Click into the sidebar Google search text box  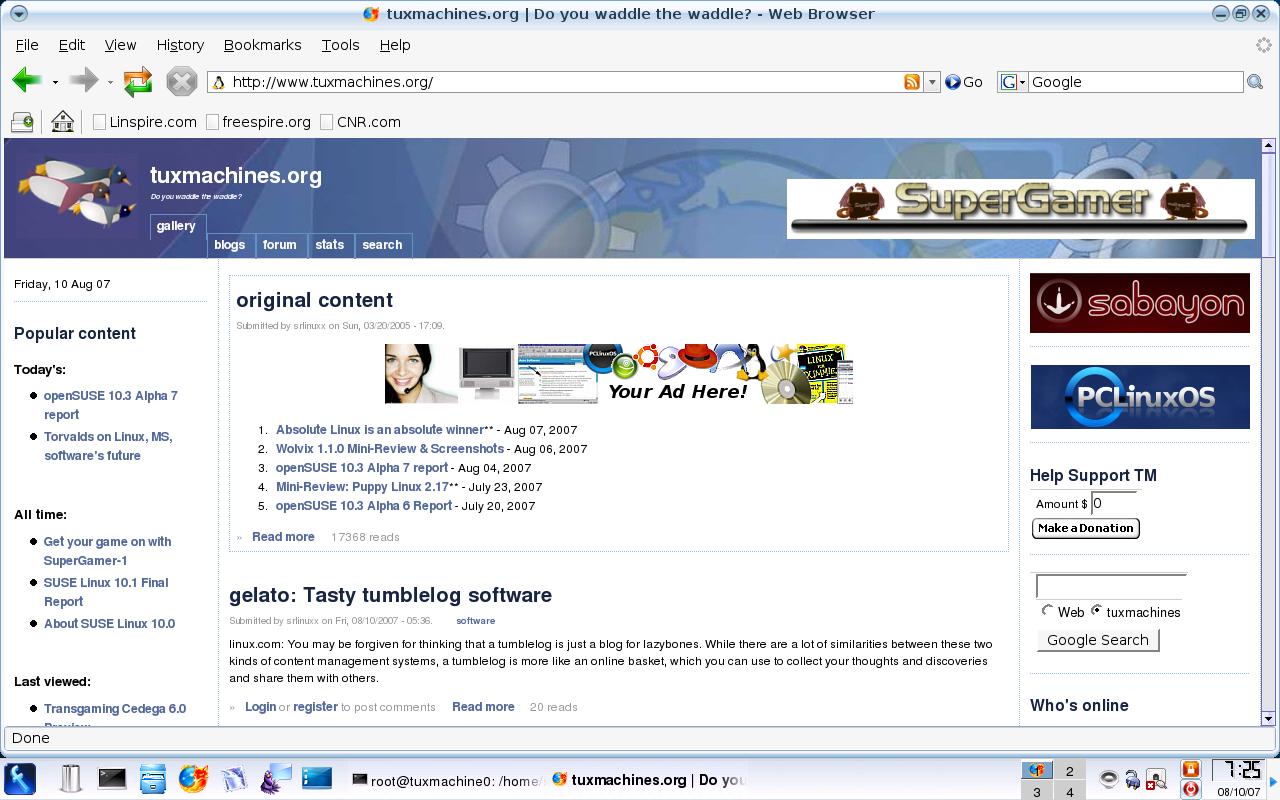pos(1111,586)
